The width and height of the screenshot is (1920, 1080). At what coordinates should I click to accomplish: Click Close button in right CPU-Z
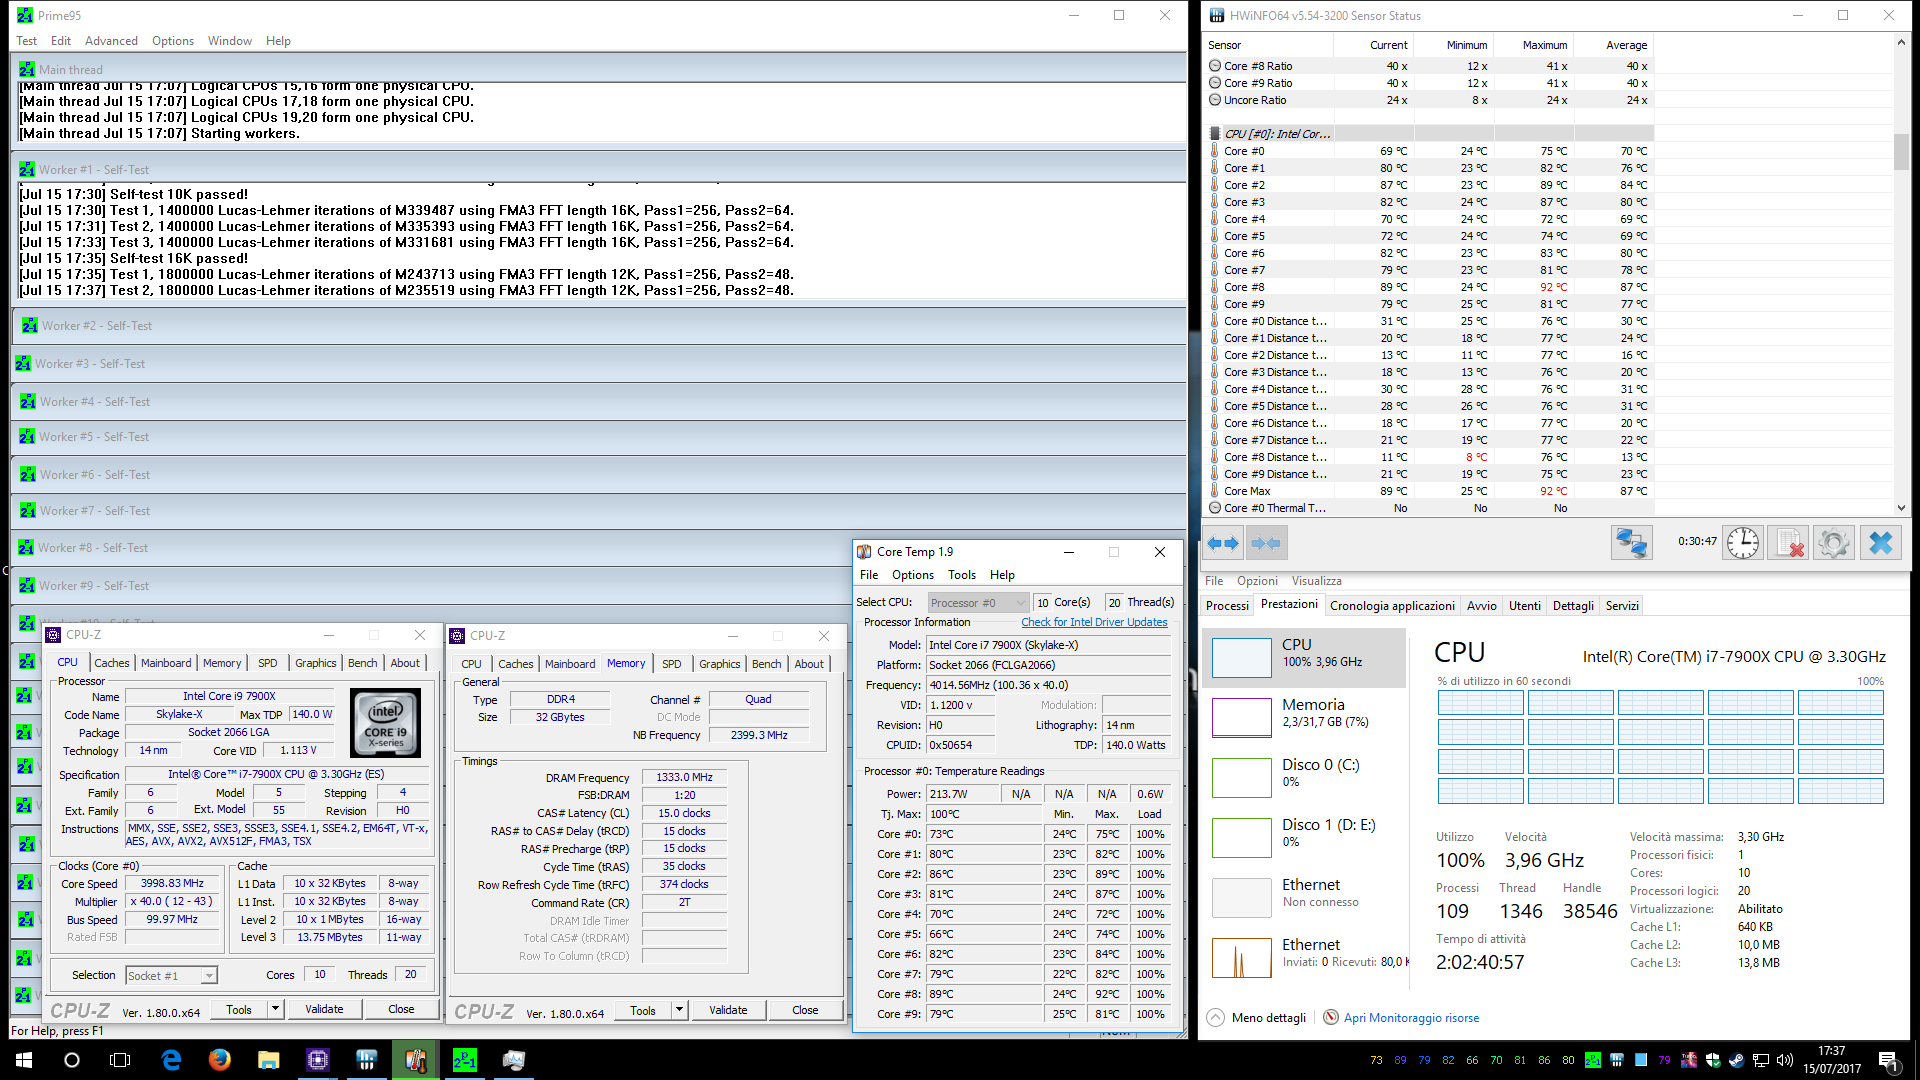pos(805,1010)
